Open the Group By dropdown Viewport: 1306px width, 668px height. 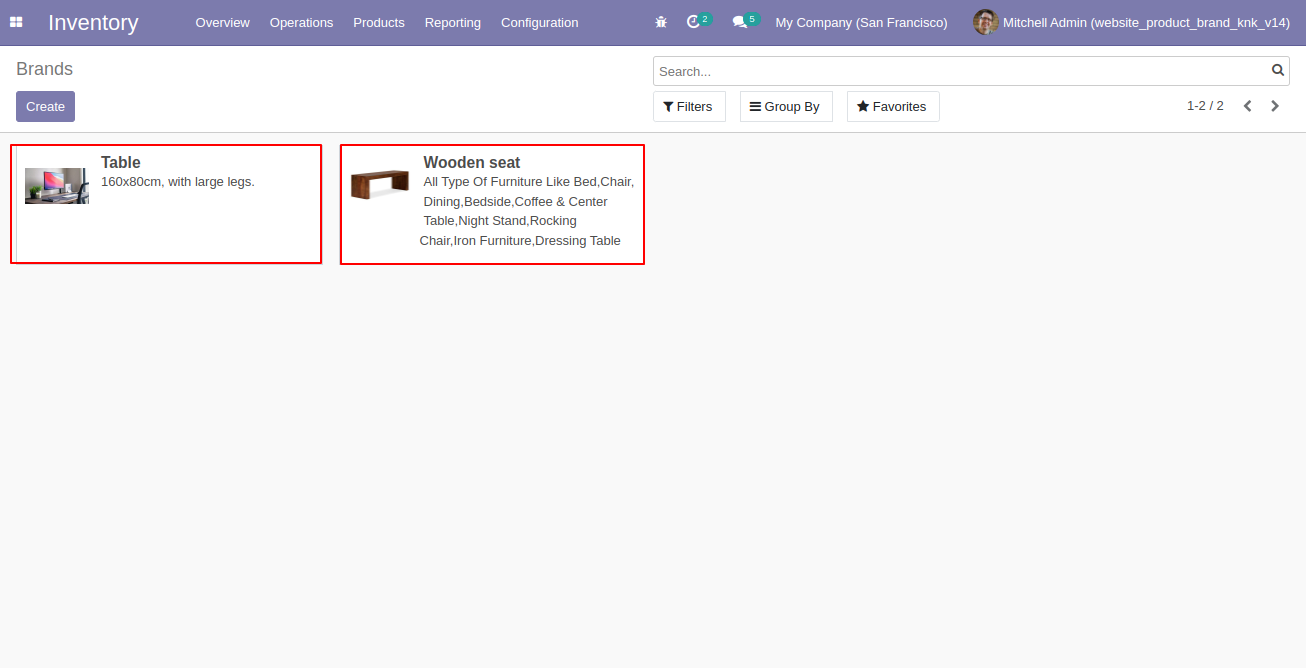click(786, 106)
